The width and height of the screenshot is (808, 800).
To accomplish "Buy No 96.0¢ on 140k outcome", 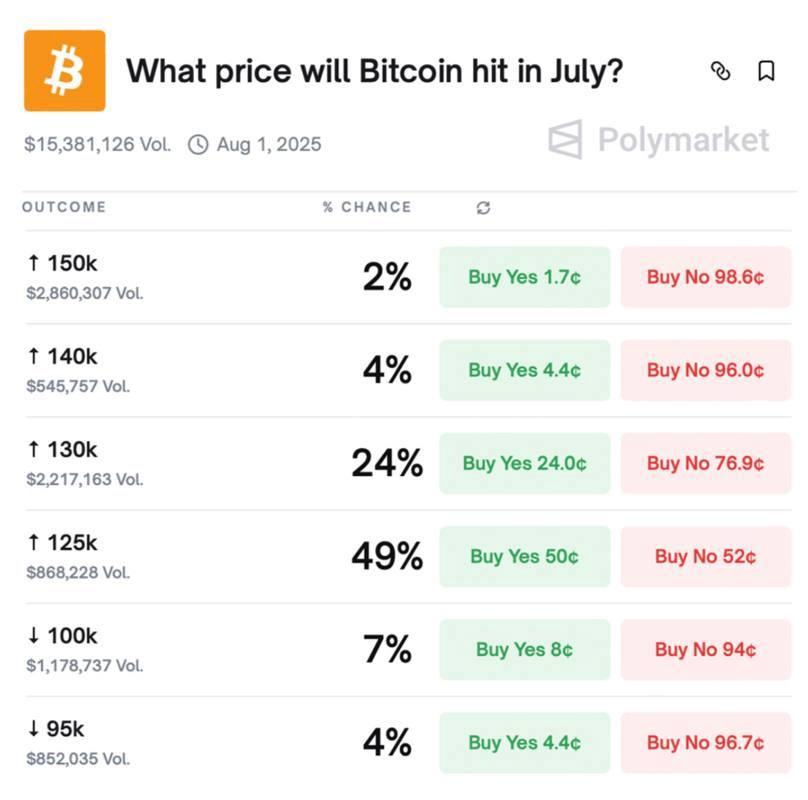I will pos(705,370).
